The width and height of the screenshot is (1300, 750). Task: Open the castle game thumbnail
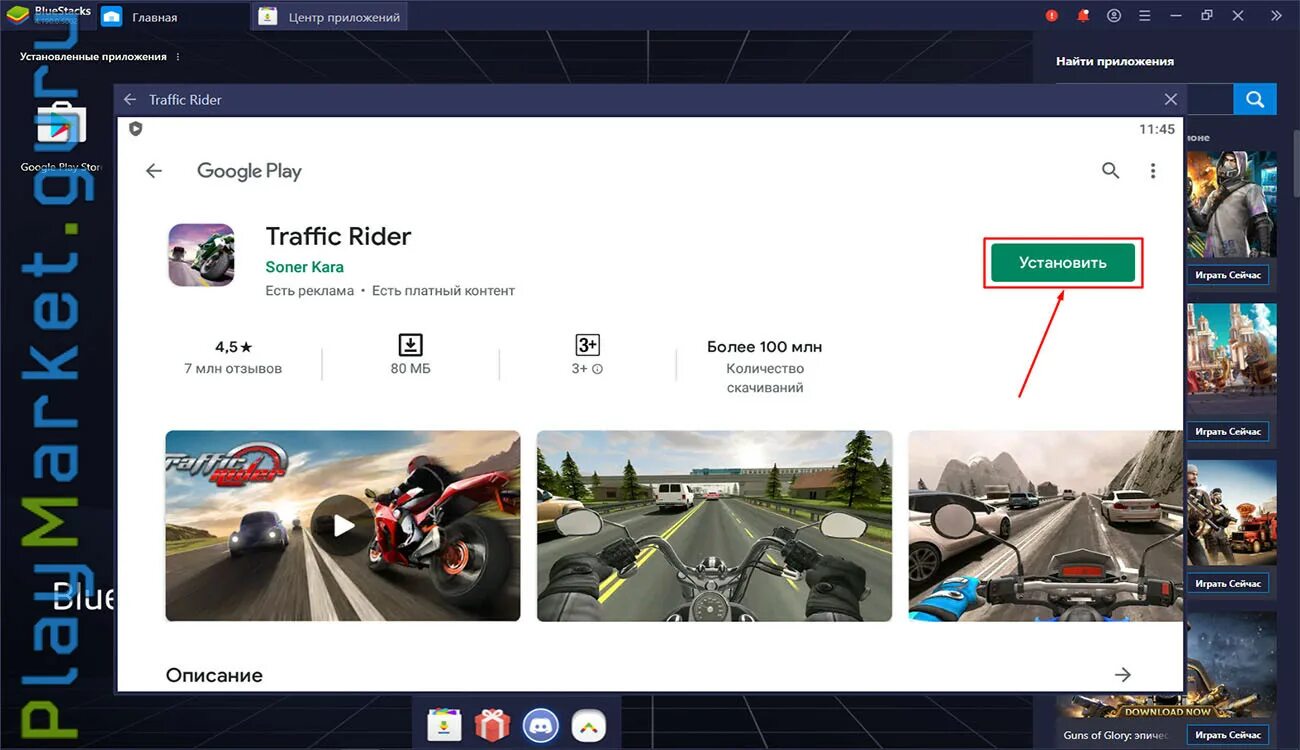coord(1231,360)
